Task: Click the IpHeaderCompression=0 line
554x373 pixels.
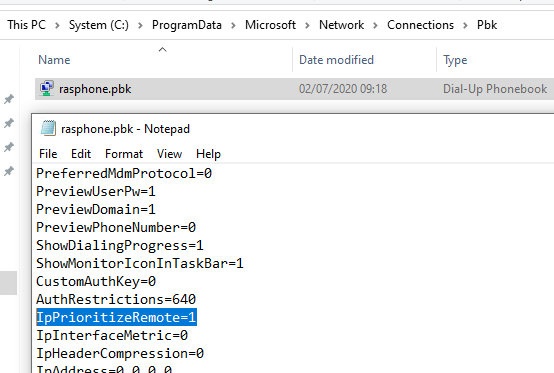Action: [120, 354]
